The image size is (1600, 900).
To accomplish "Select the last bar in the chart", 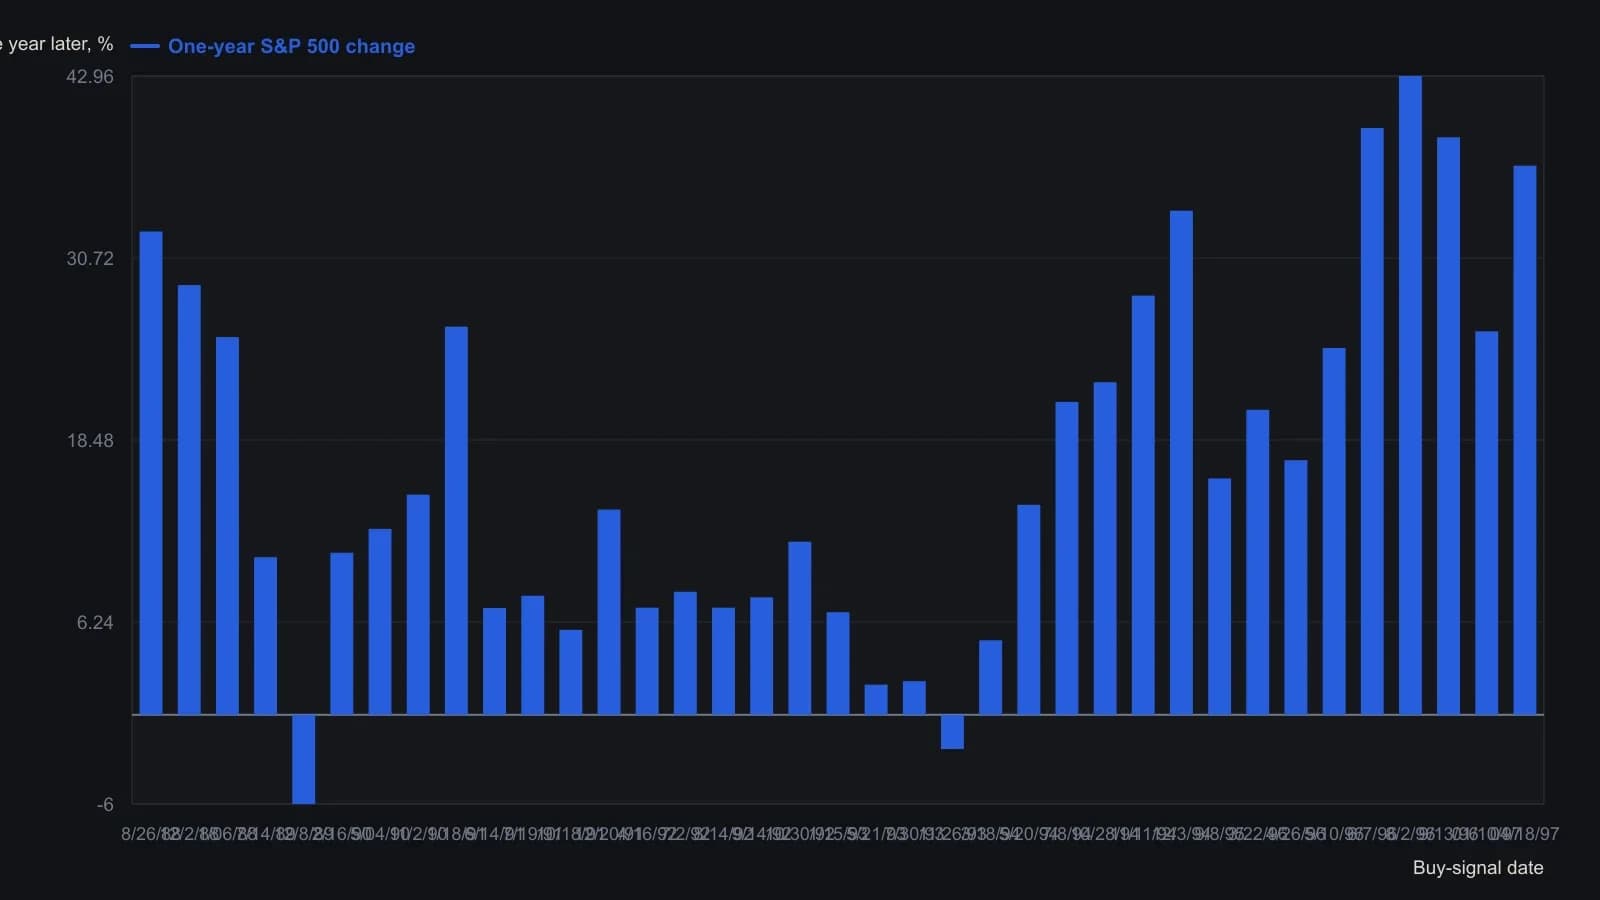I will pyautogui.click(x=1524, y=440).
